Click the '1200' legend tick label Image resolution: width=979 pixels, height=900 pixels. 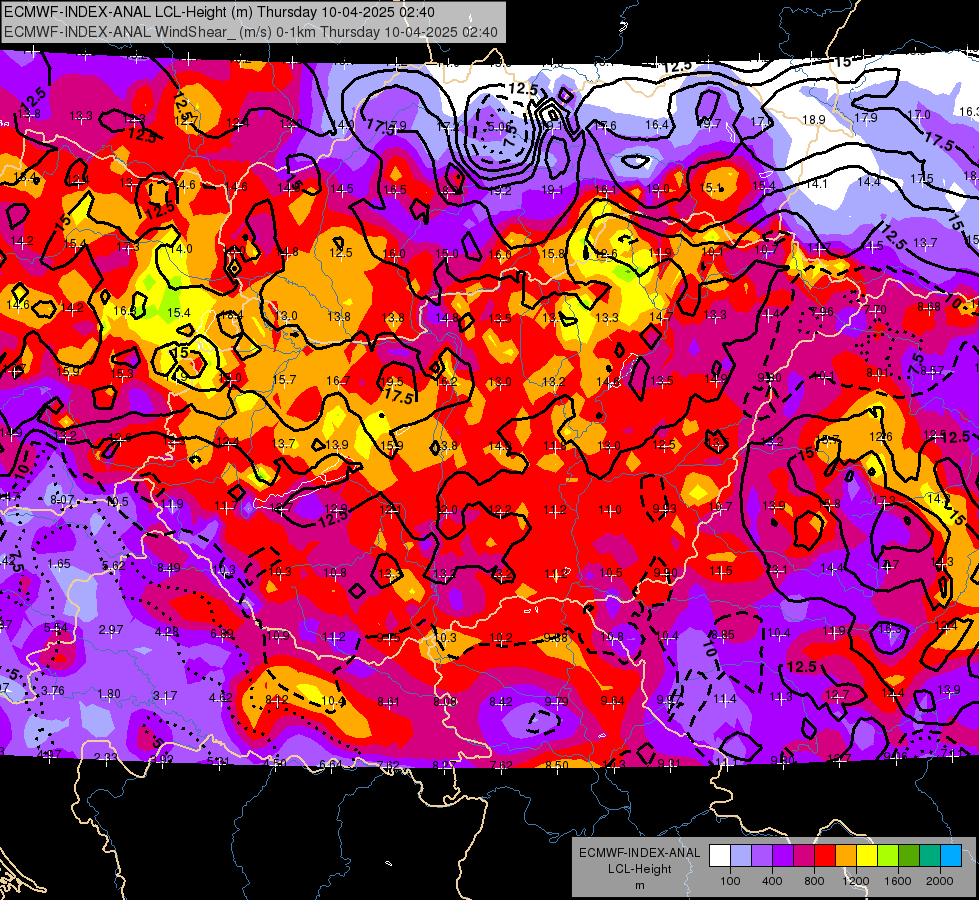click(856, 881)
